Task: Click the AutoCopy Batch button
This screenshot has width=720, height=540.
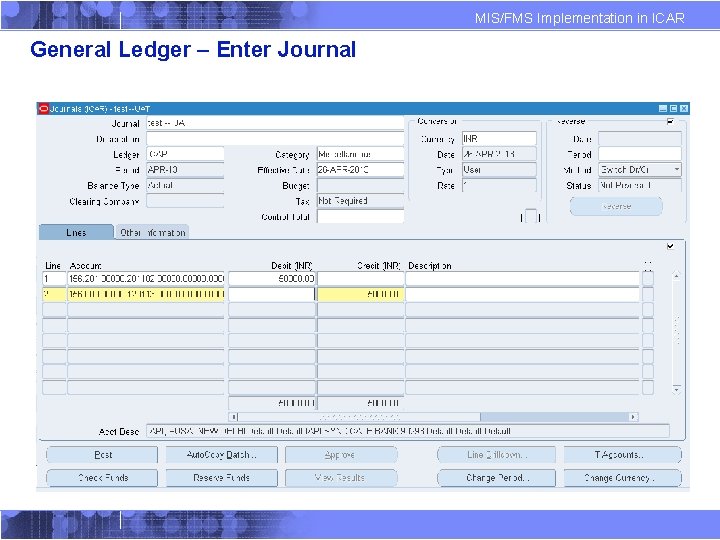Action: click(x=221, y=455)
